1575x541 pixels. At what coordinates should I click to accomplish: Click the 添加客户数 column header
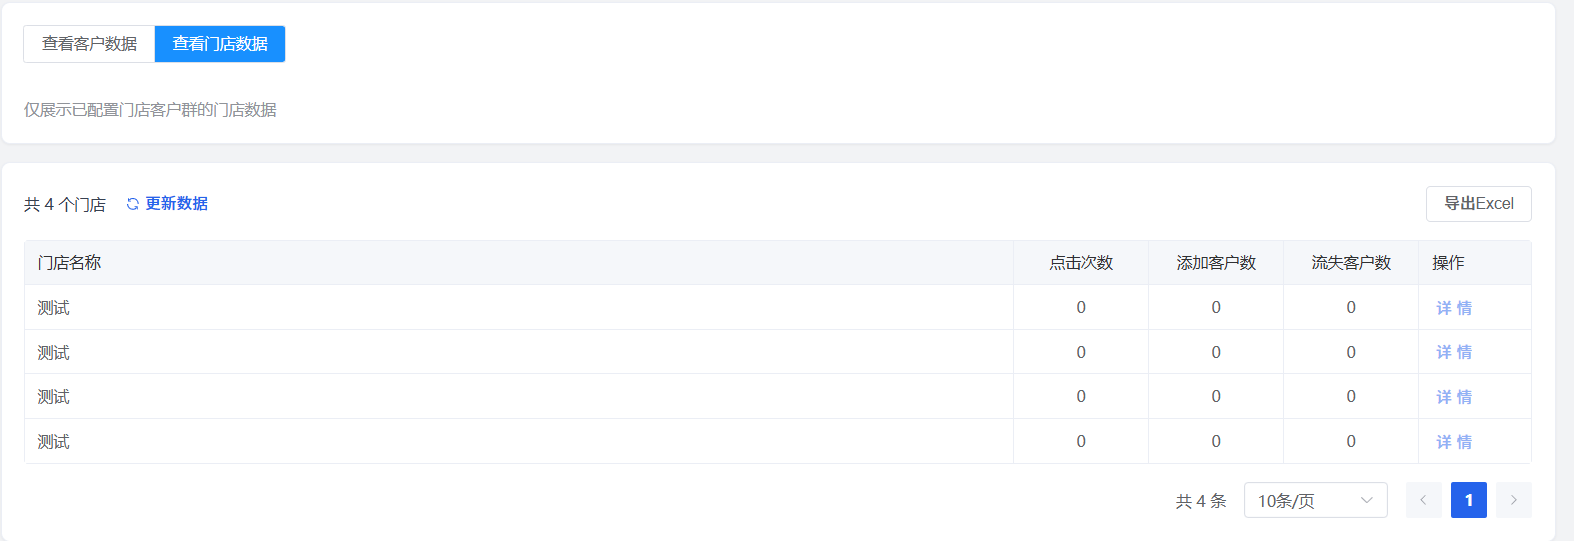(1216, 263)
